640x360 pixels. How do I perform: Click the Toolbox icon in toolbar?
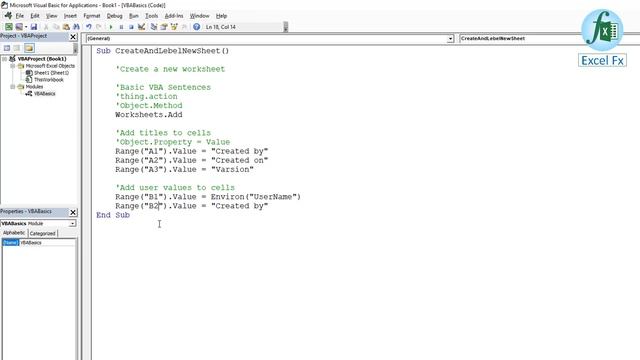[184, 27]
